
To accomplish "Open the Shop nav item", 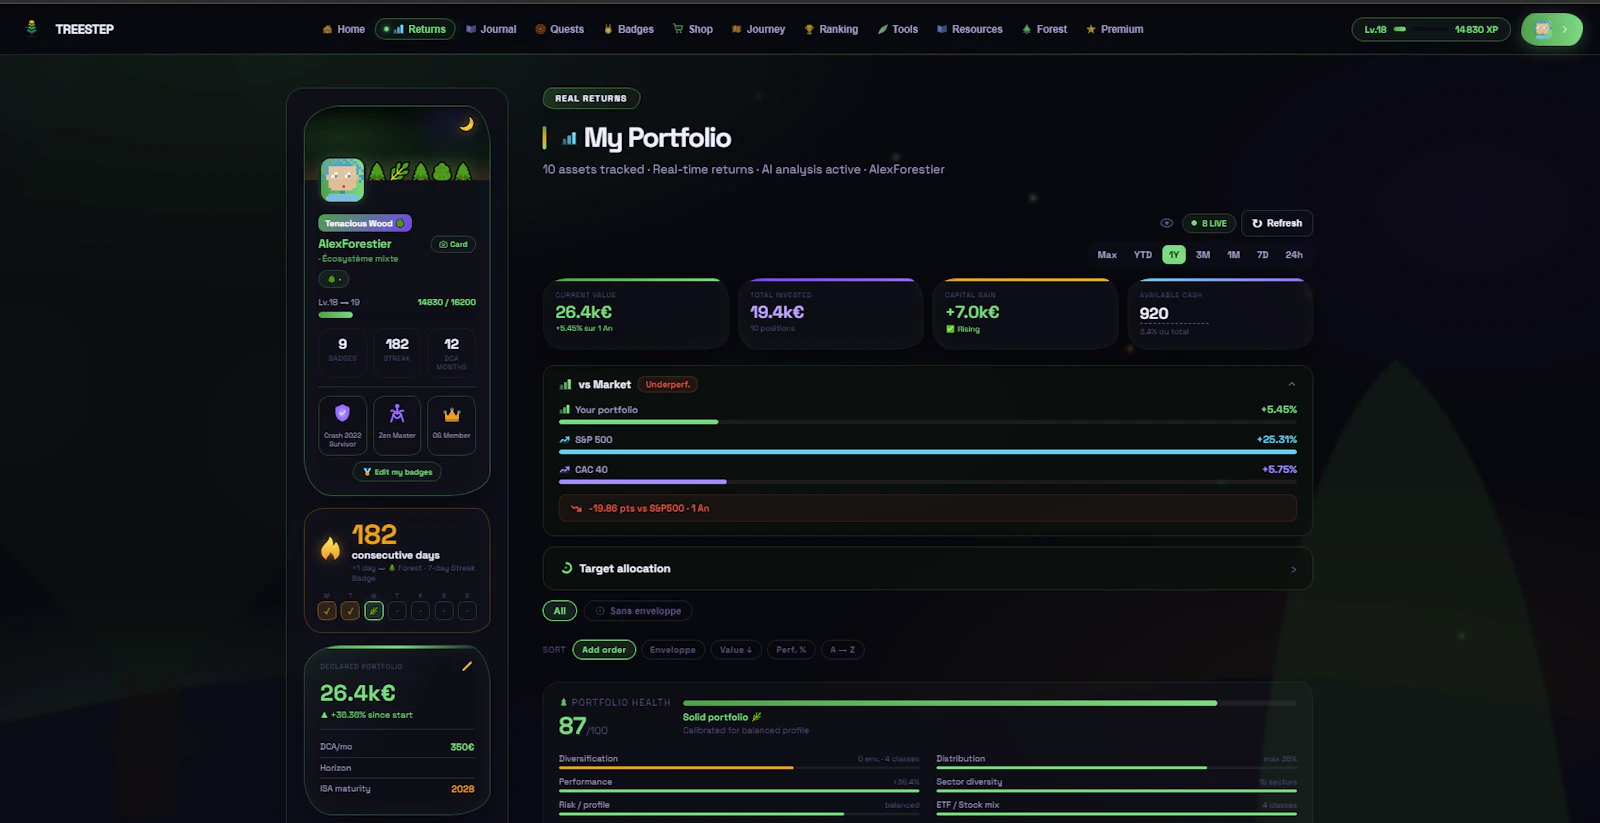I will tap(693, 29).
